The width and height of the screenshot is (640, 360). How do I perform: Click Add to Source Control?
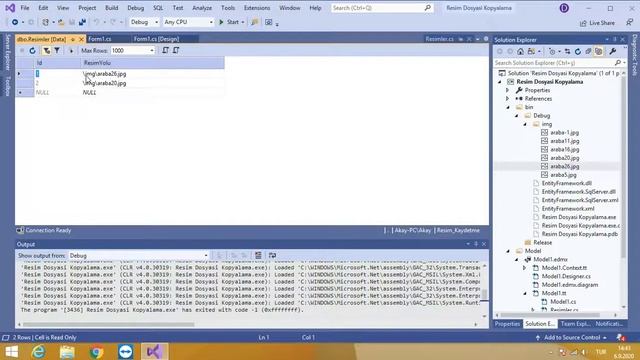pos(571,338)
